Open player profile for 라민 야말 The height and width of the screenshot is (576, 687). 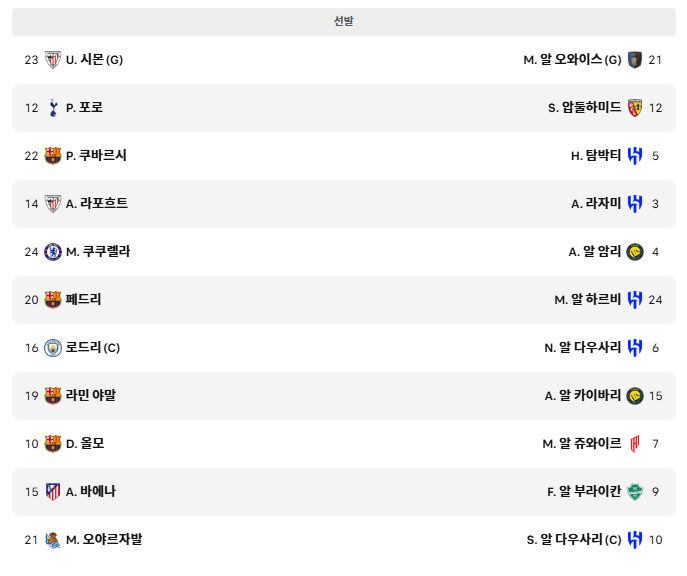[x=91, y=396]
